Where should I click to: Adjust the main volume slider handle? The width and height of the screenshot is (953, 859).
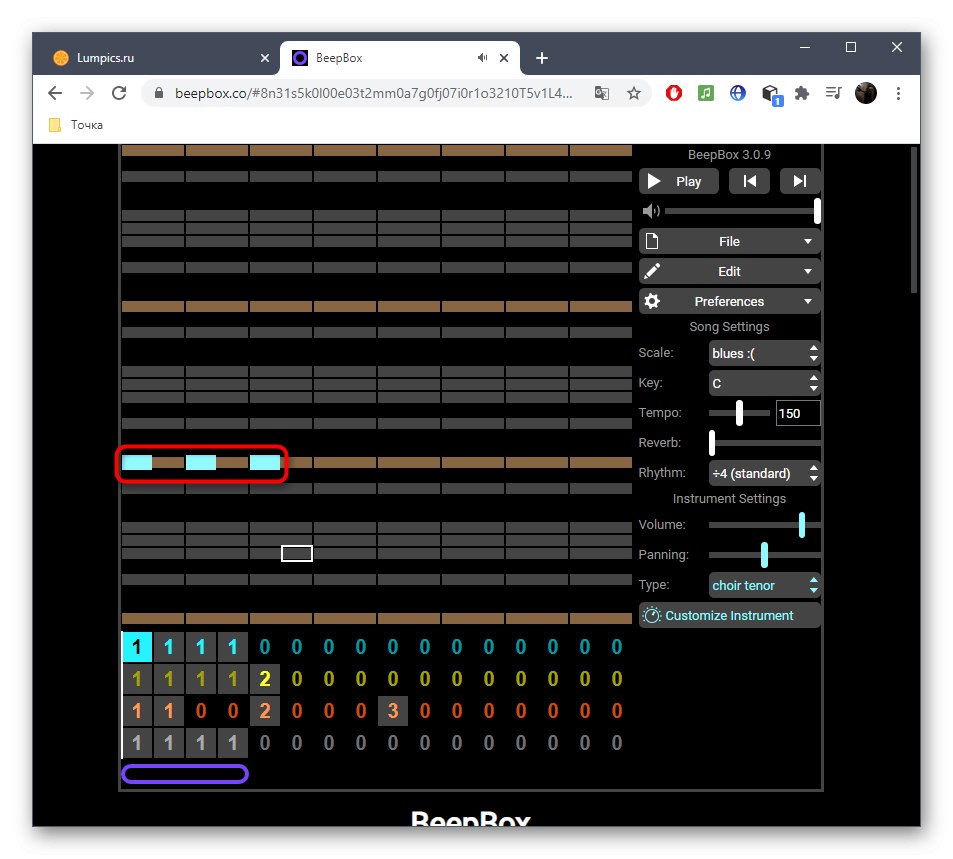point(817,211)
